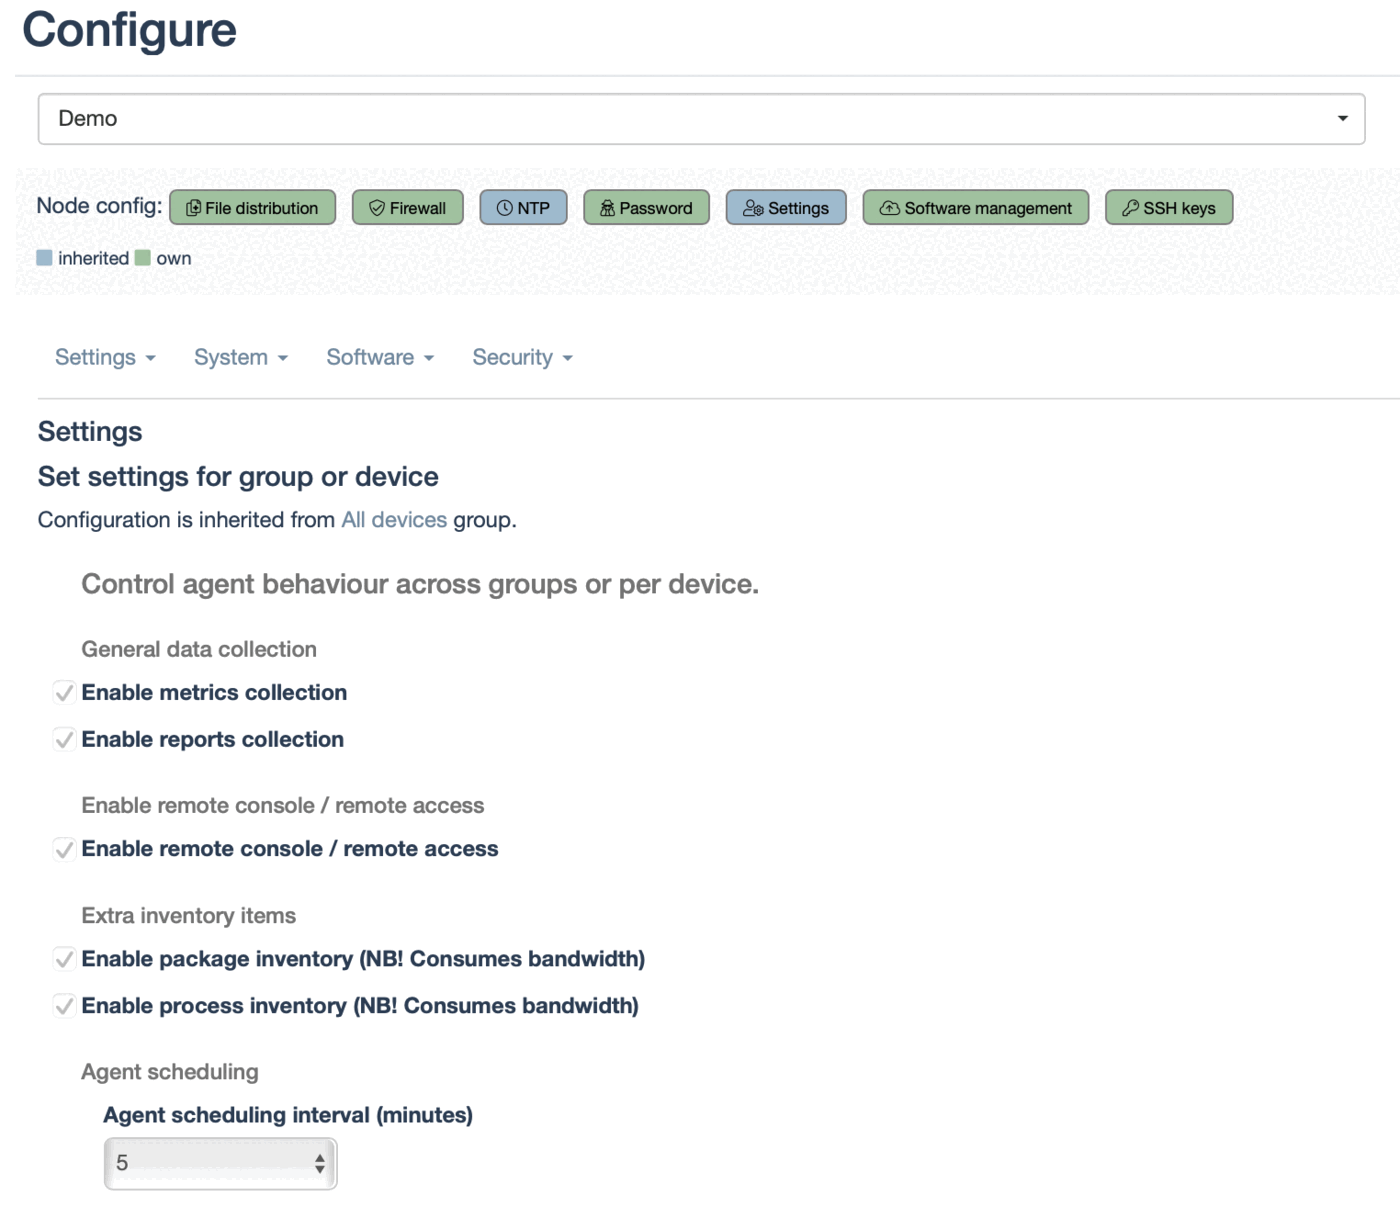Click the Firewall shield icon

377,208
